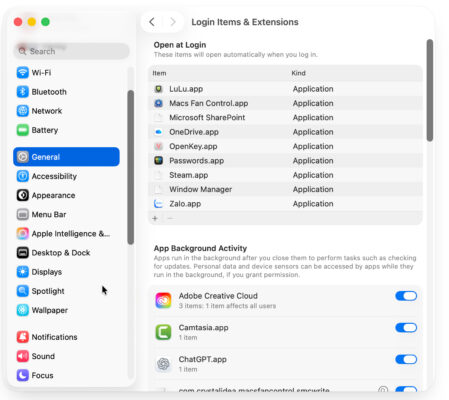The width and height of the screenshot is (449, 400).
Task: Select the LuLu.app name text
Action: click(x=186, y=89)
